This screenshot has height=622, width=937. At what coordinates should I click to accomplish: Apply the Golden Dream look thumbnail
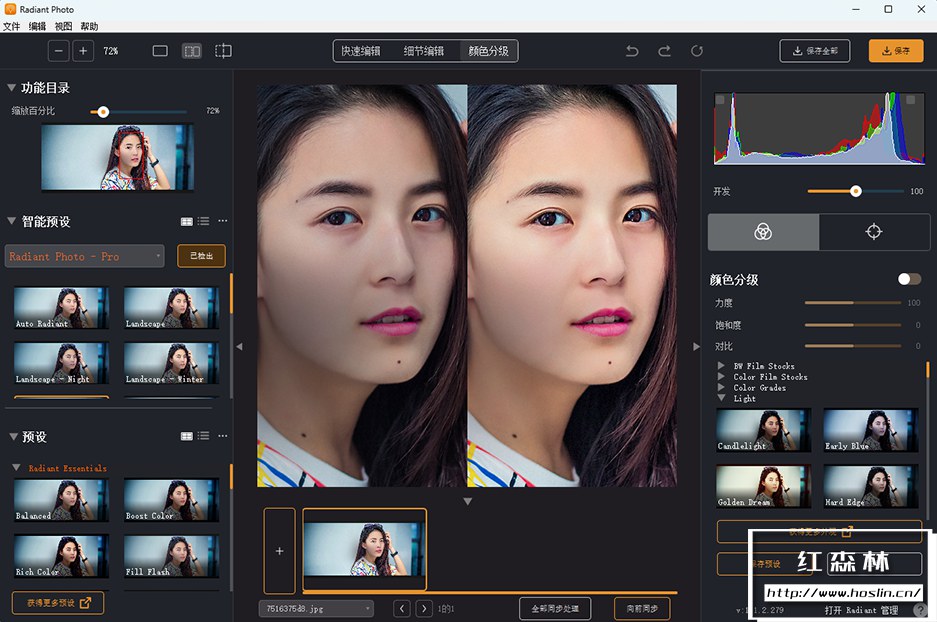point(764,486)
